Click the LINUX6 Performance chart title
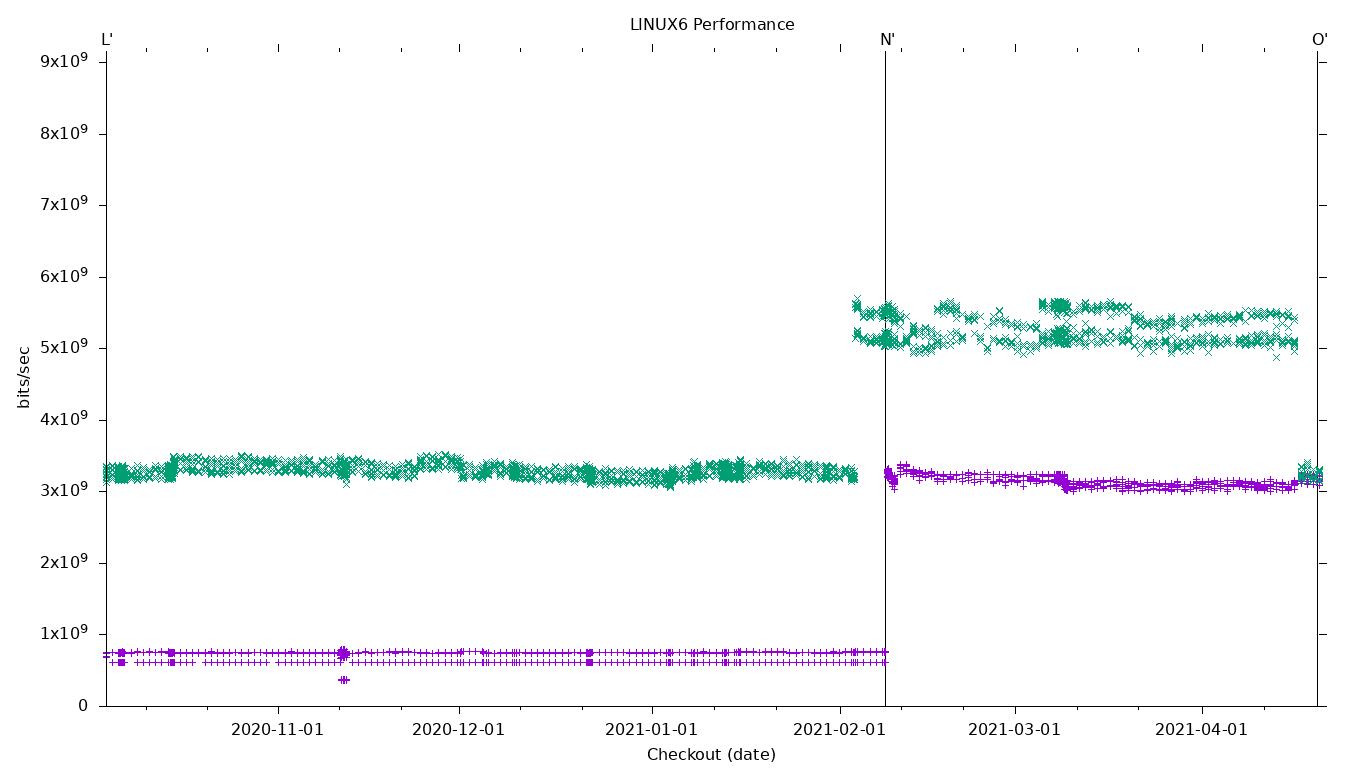The height and width of the screenshot is (768, 1360). tap(712, 25)
